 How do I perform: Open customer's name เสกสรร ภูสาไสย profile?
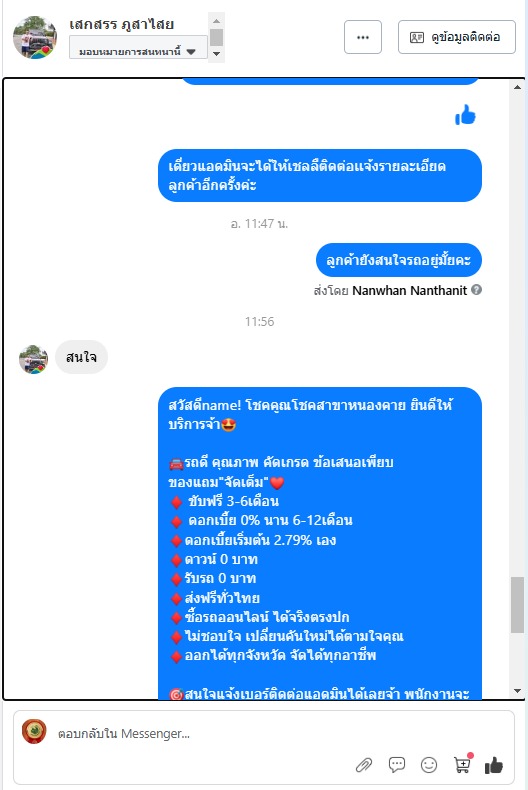coord(121,24)
